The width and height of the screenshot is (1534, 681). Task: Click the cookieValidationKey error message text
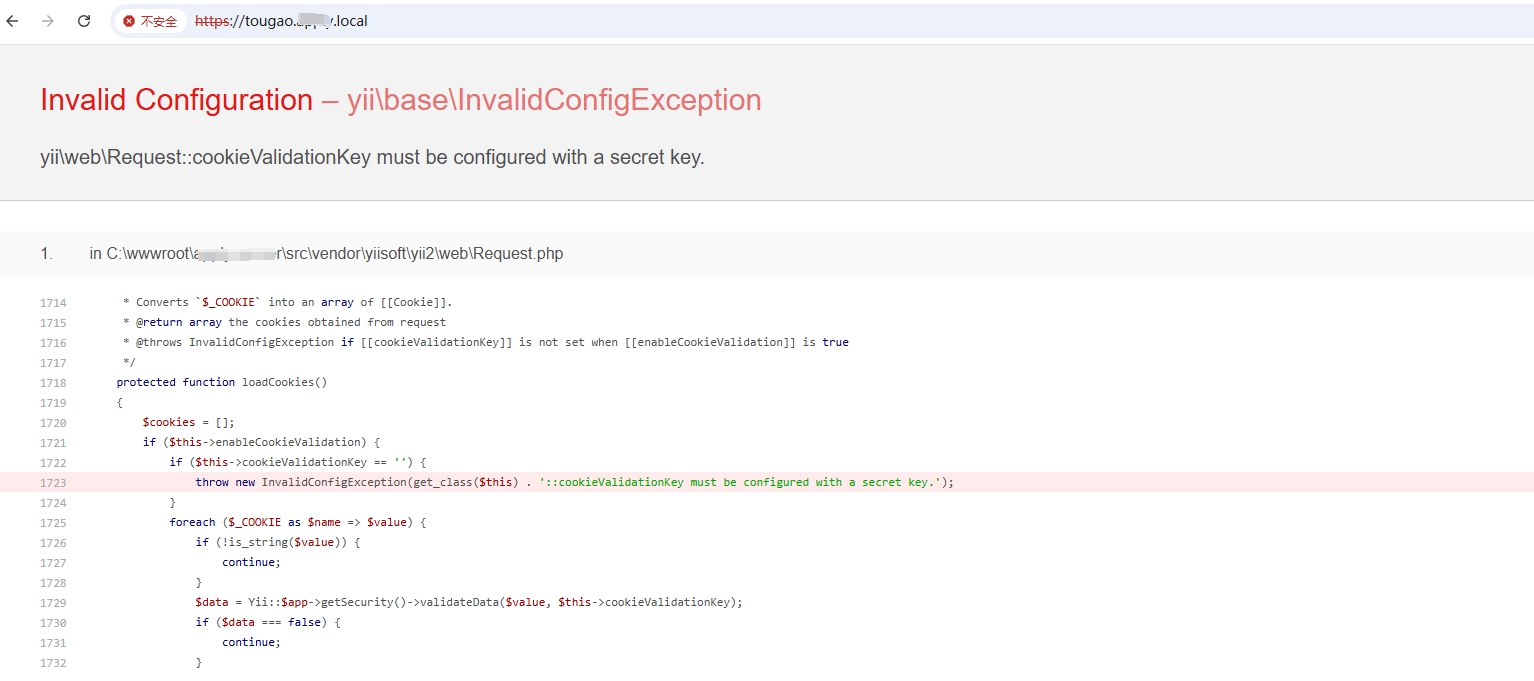coord(372,157)
